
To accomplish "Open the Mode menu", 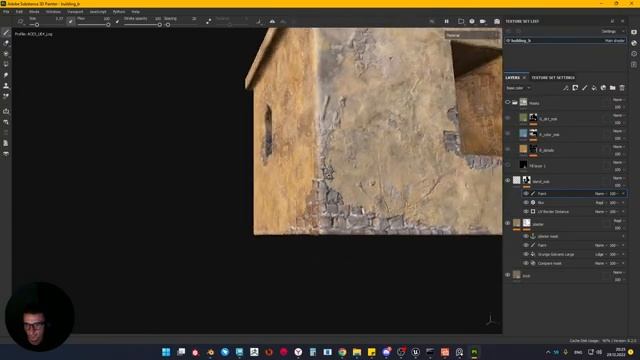I will (34, 12).
